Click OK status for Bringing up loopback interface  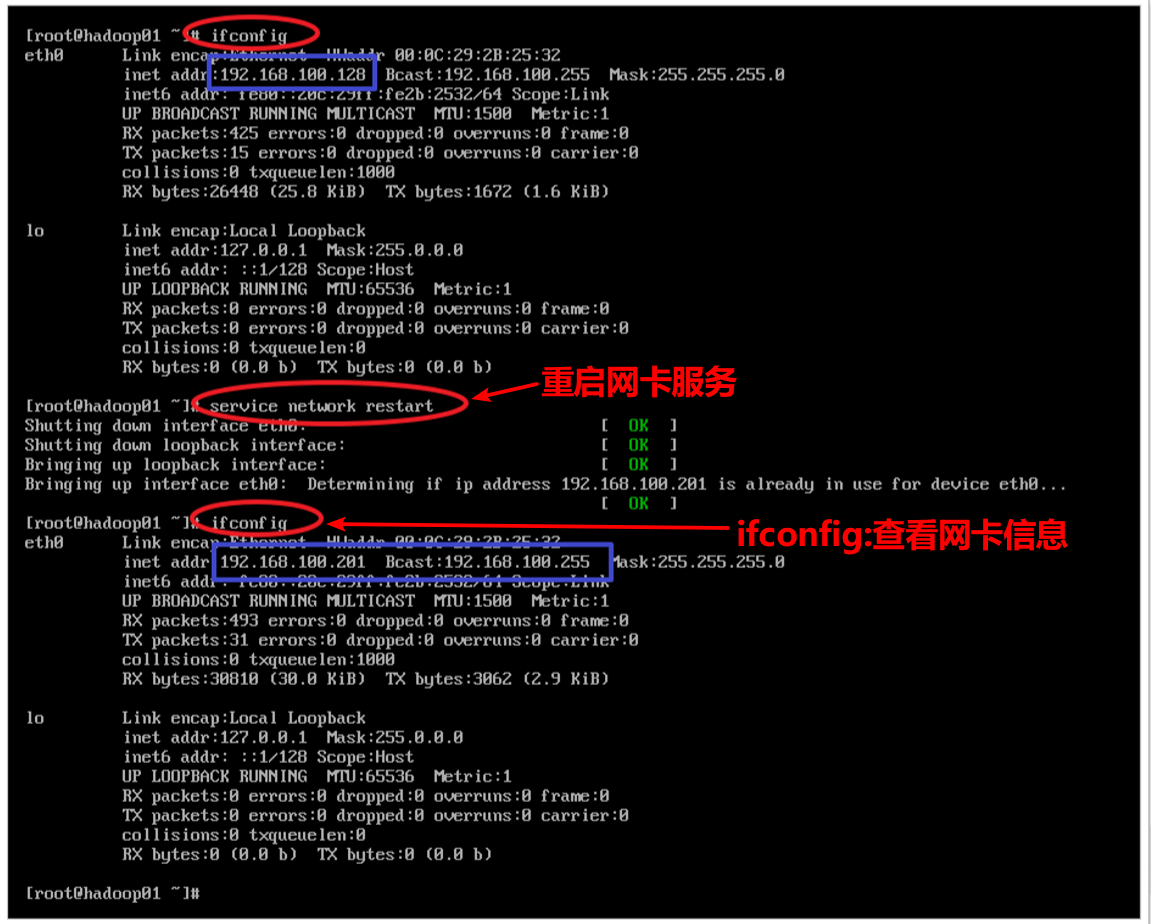click(x=639, y=464)
